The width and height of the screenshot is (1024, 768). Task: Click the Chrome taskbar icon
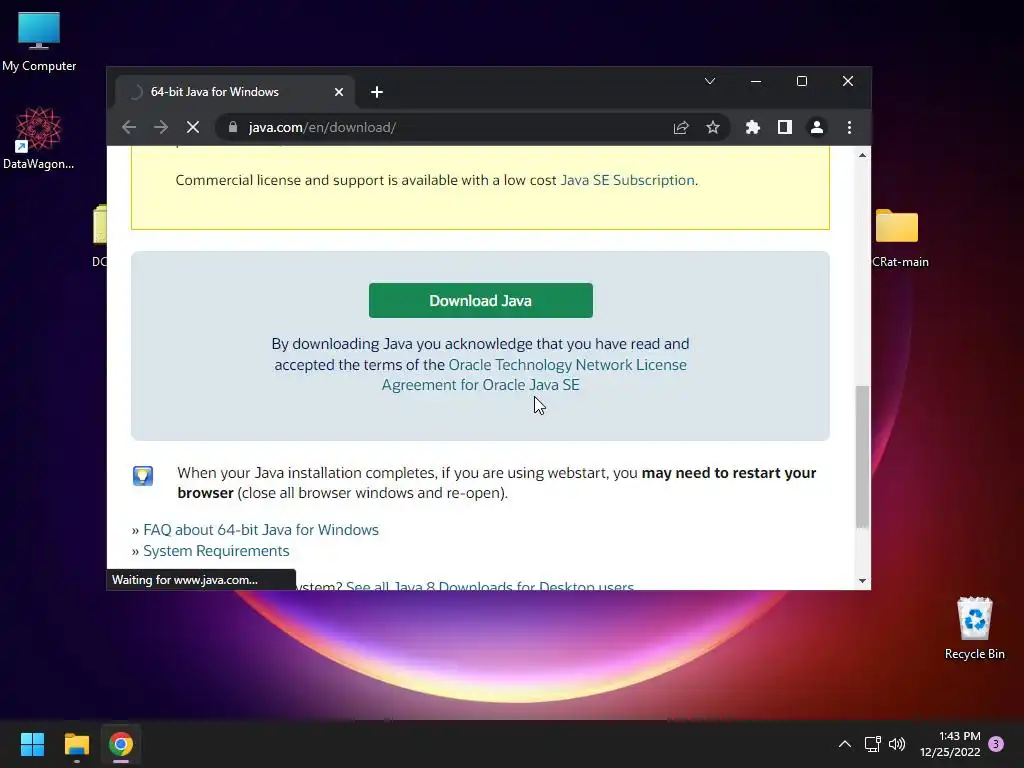coord(121,744)
